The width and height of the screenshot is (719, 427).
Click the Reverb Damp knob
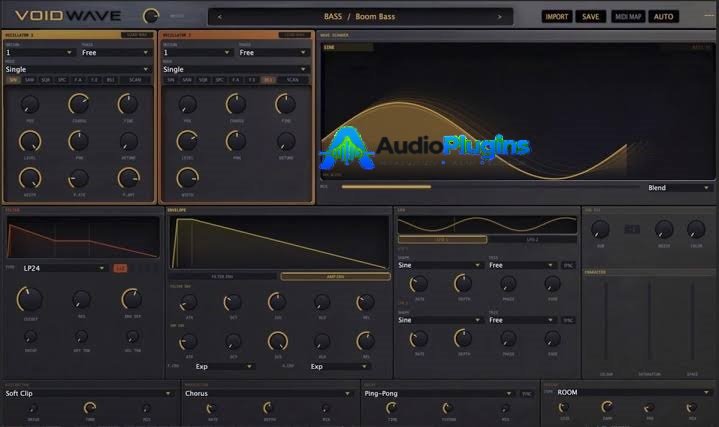[607, 407]
